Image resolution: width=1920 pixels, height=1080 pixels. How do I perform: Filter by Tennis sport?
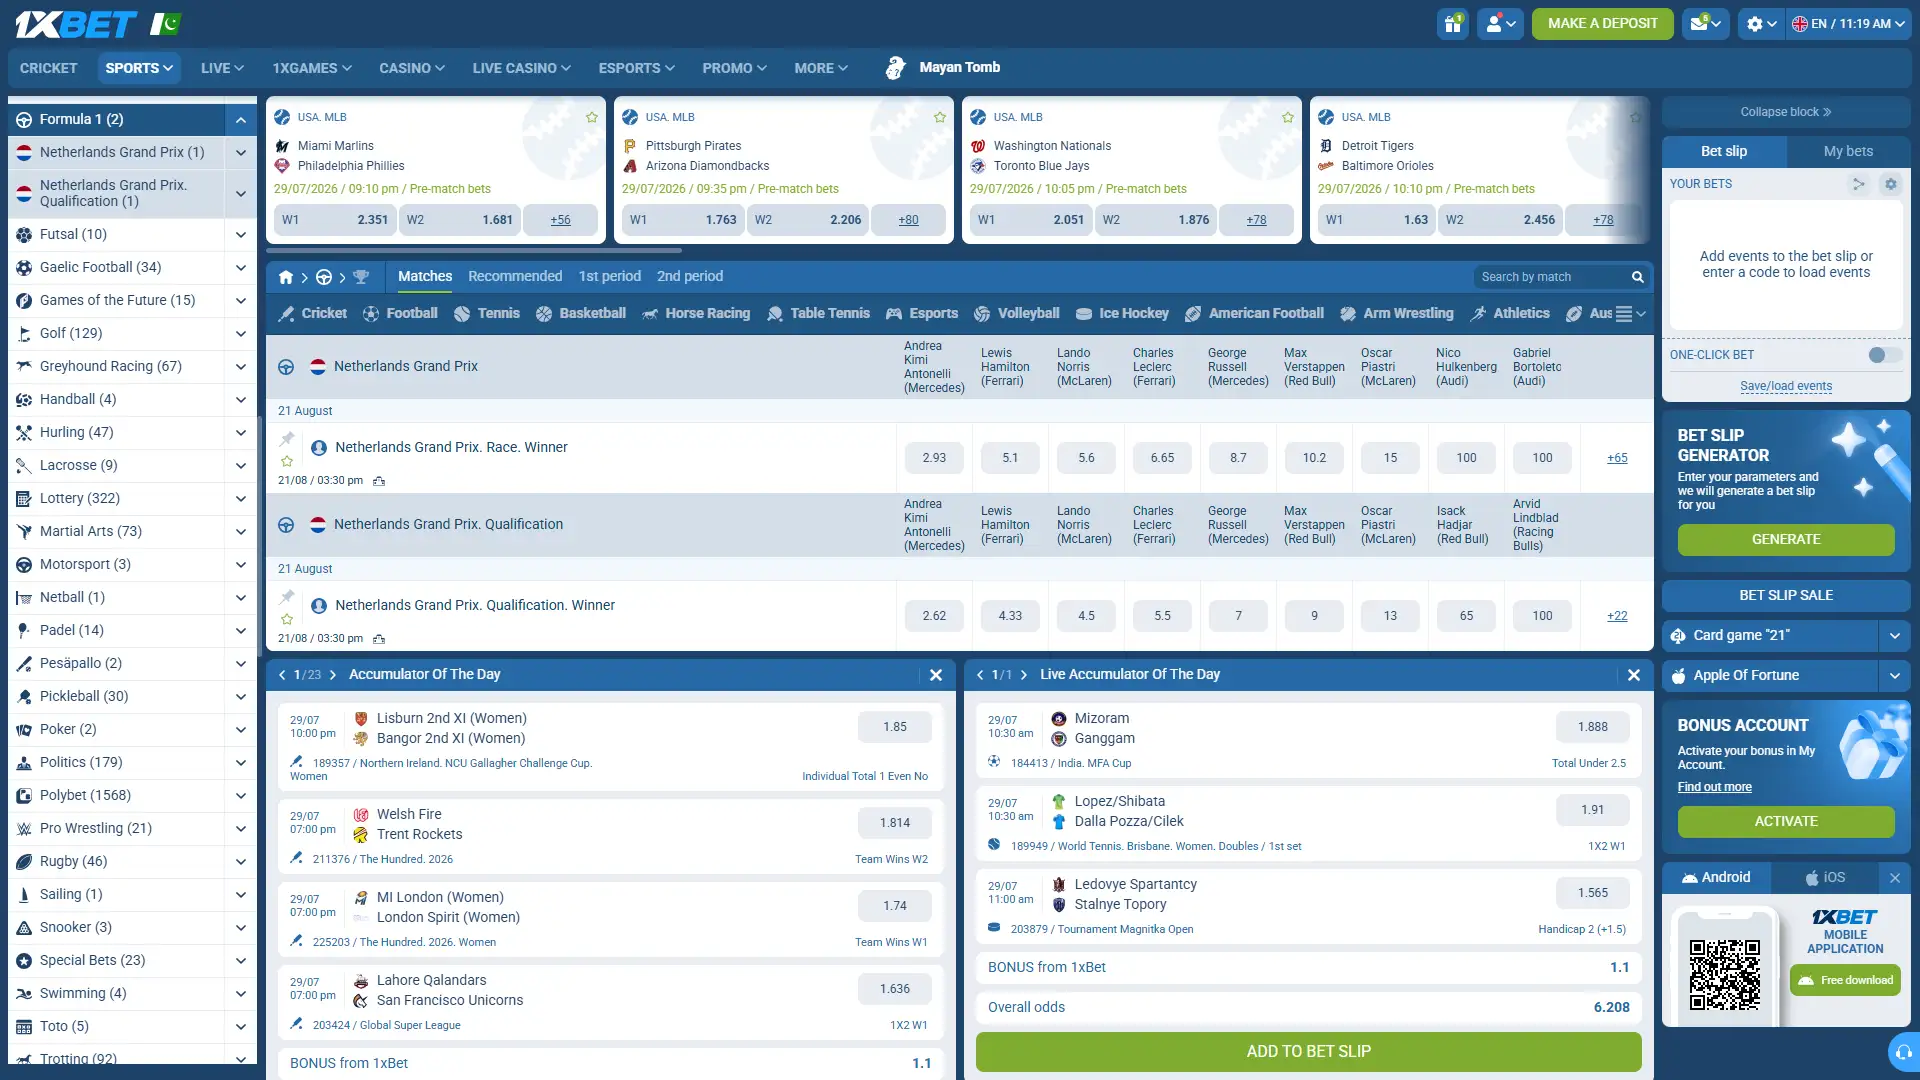[x=487, y=314]
